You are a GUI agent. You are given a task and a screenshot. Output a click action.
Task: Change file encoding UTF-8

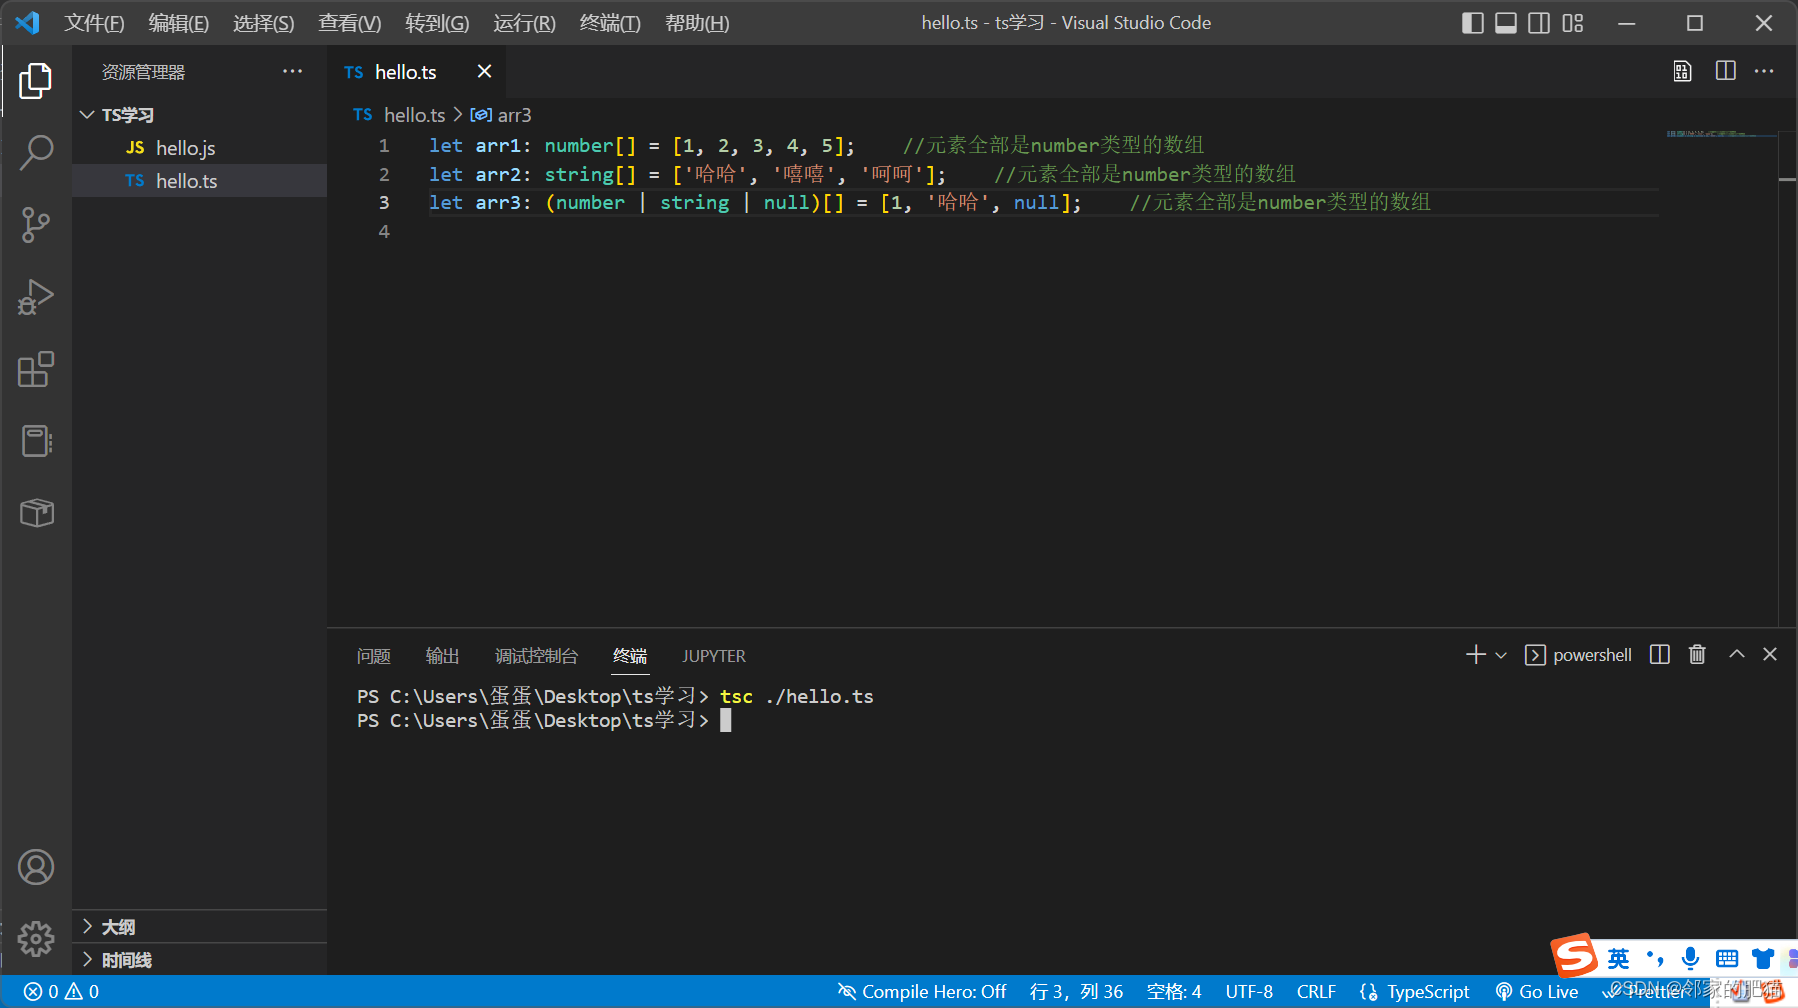(1249, 991)
